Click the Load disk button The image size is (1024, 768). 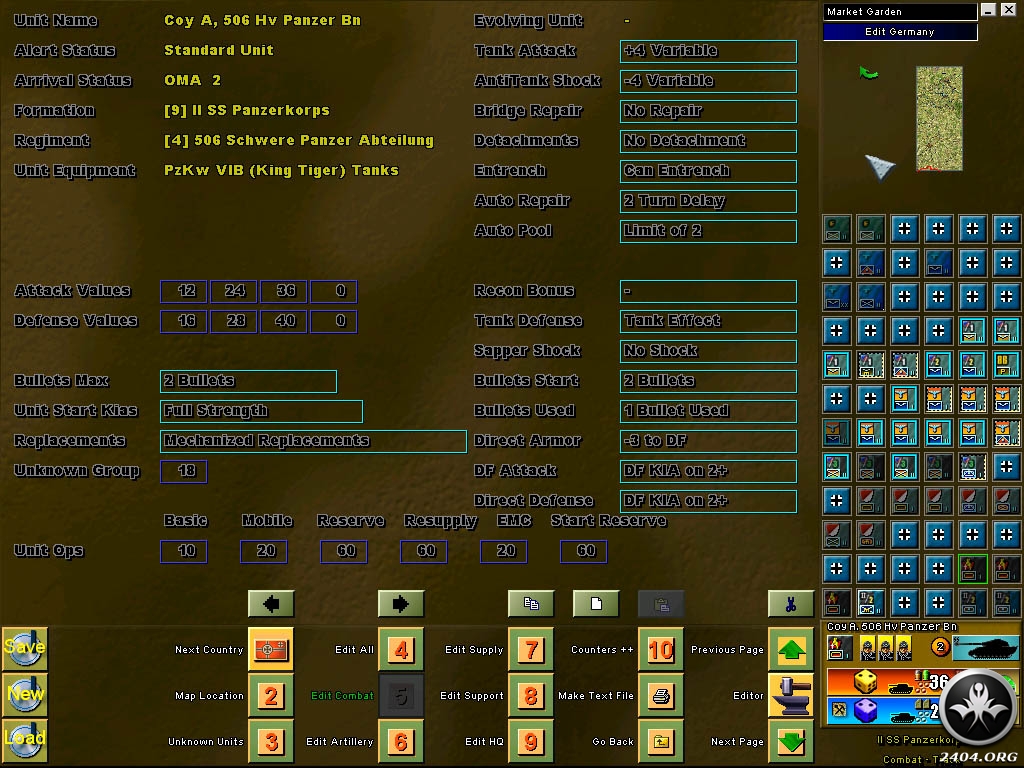(x=24, y=740)
